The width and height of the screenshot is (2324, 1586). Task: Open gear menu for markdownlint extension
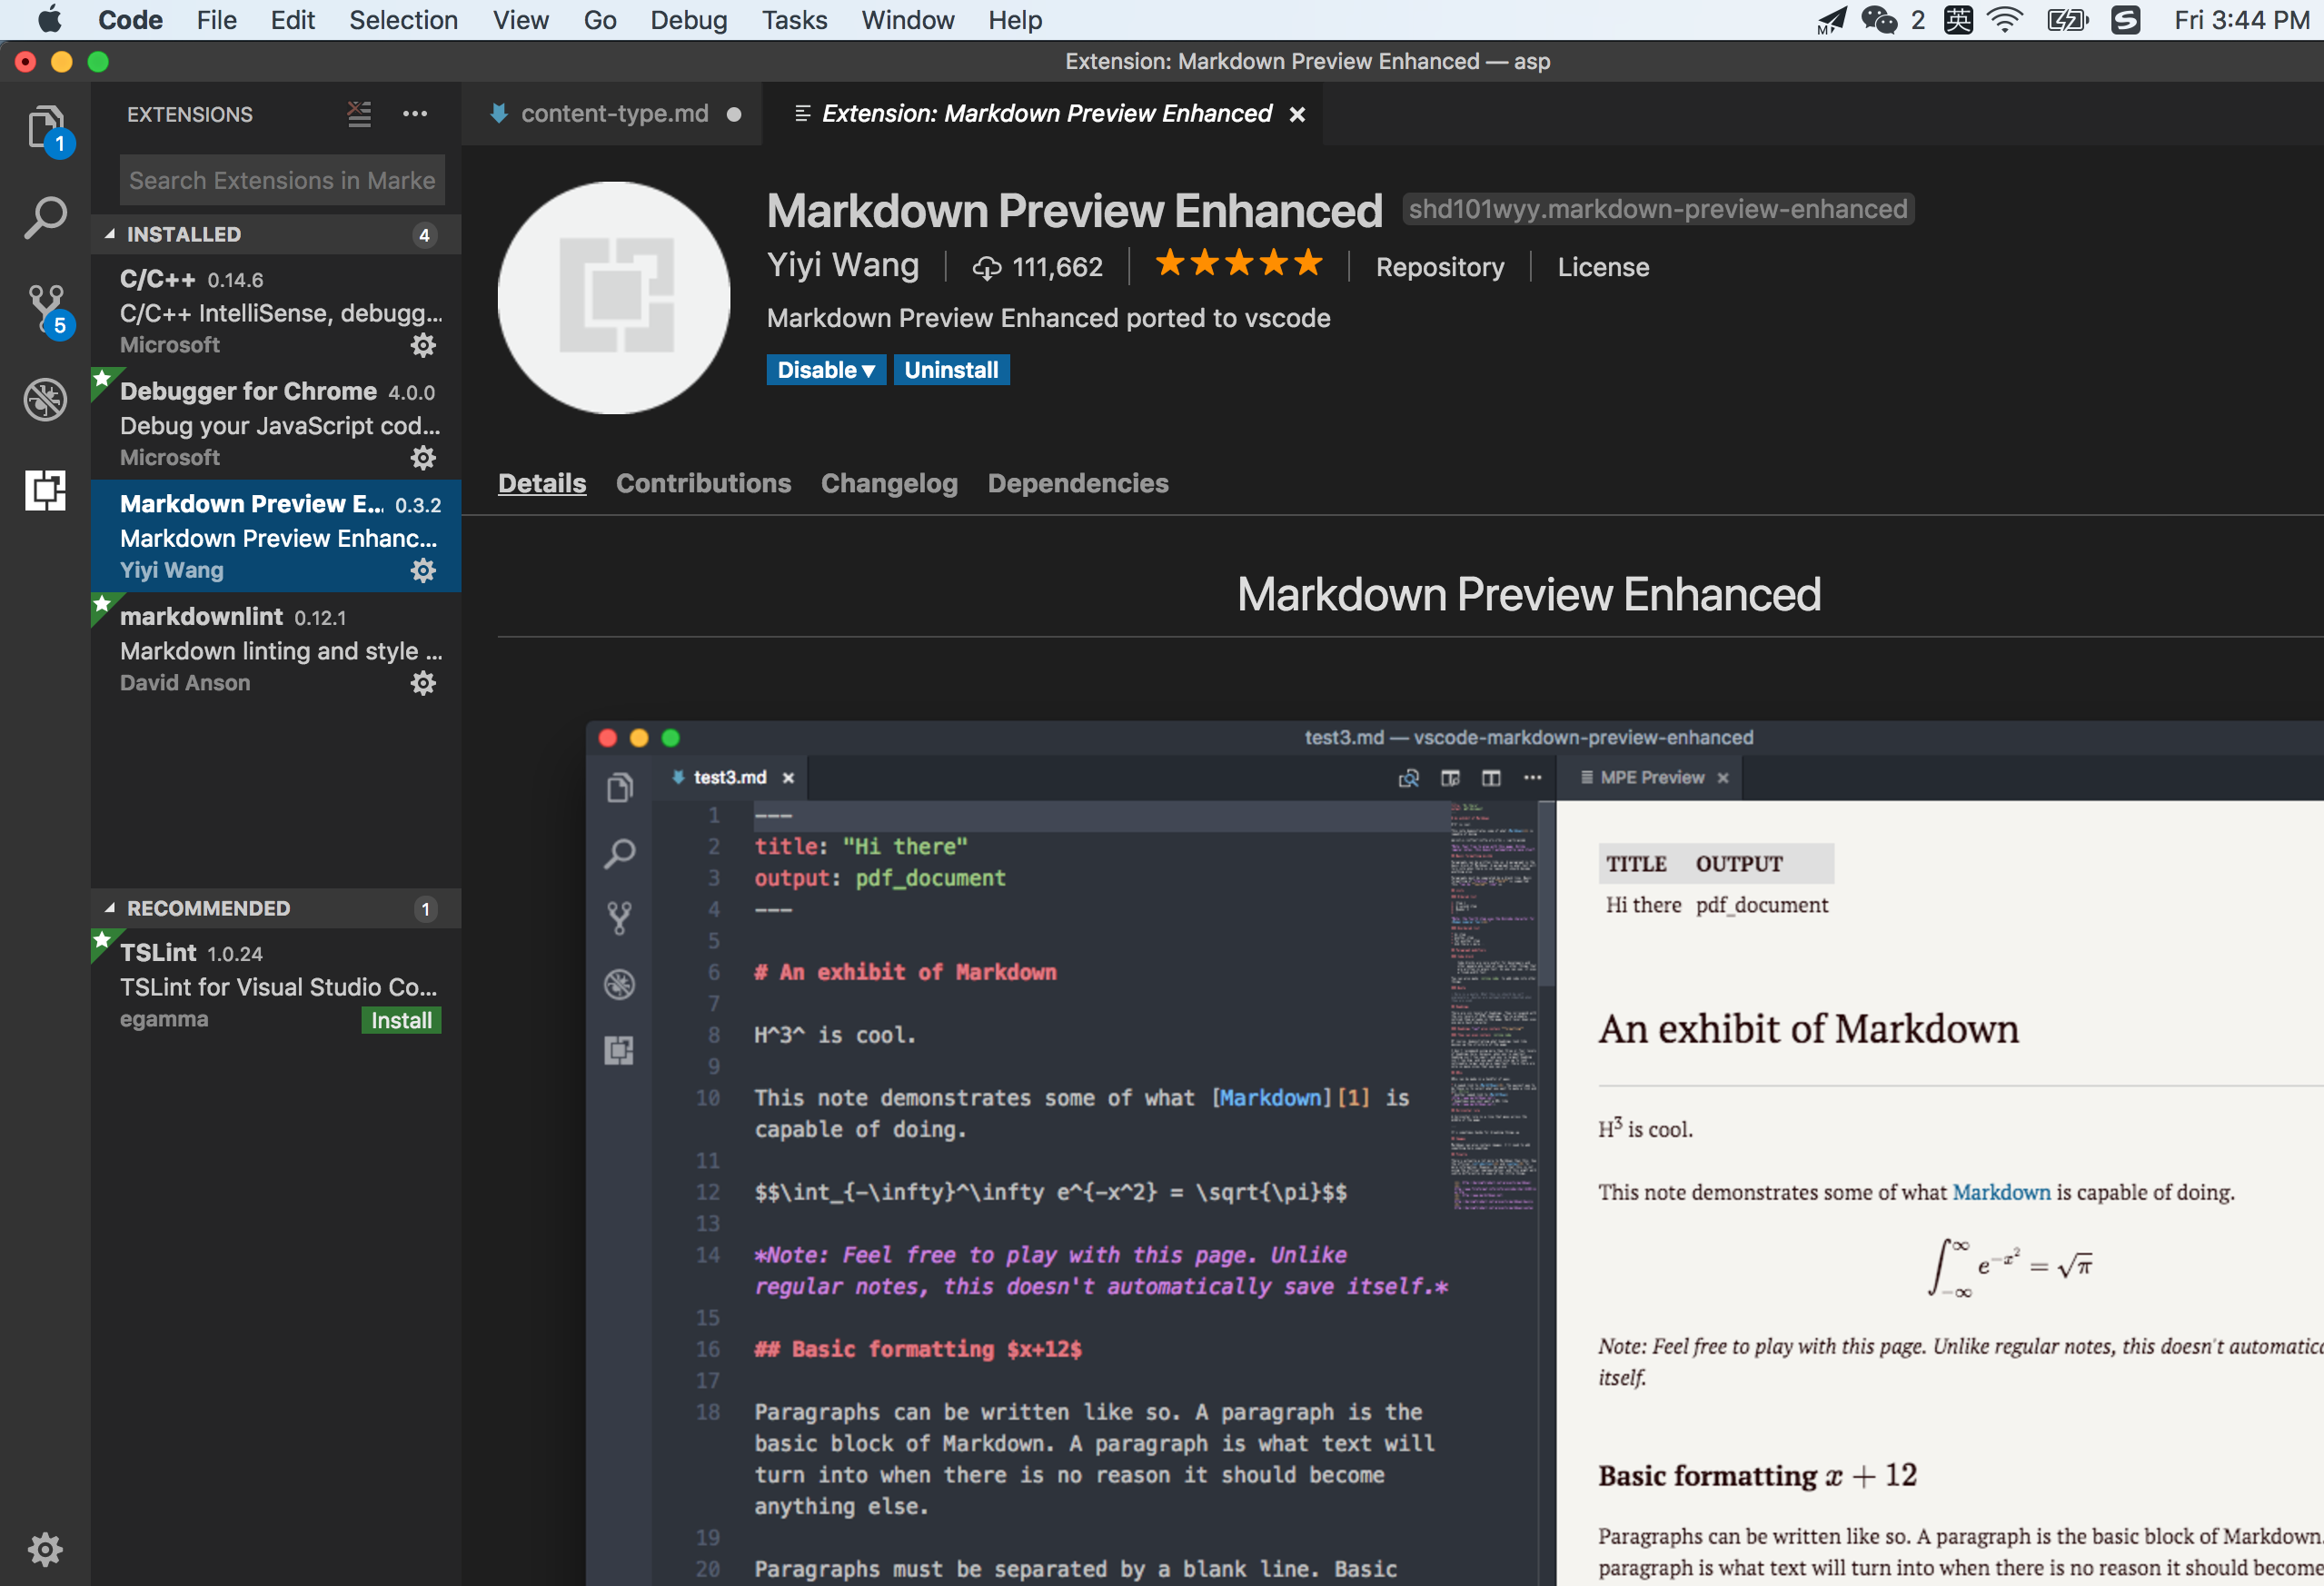pyautogui.click(x=424, y=683)
